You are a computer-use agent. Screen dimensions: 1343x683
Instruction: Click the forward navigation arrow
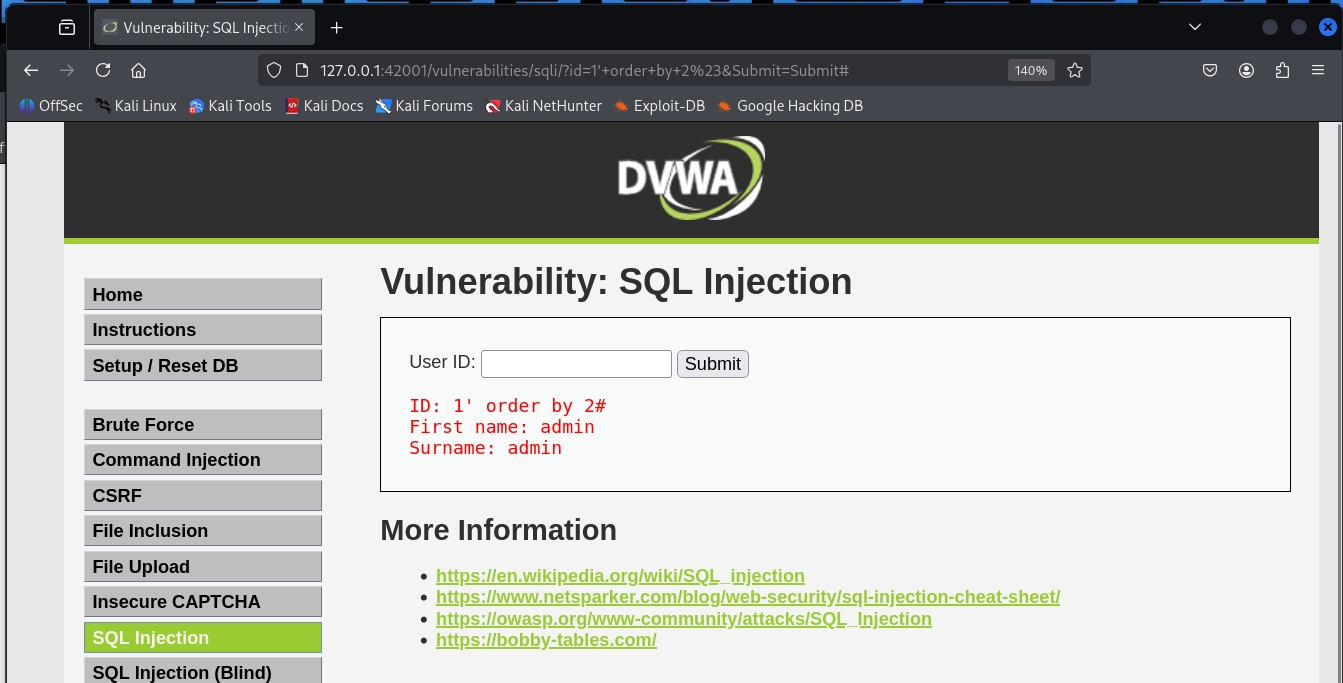pyautogui.click(x=67, y=70)
